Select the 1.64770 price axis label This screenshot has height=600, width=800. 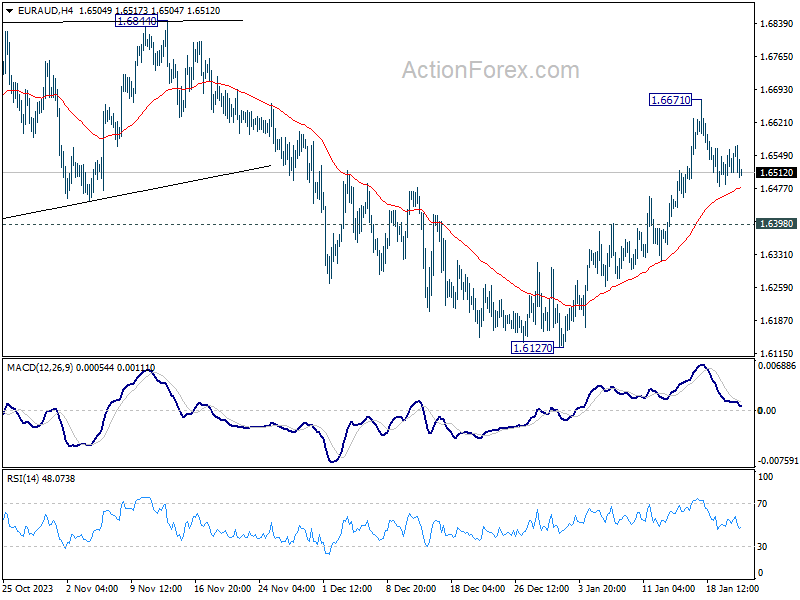(777, 189)
